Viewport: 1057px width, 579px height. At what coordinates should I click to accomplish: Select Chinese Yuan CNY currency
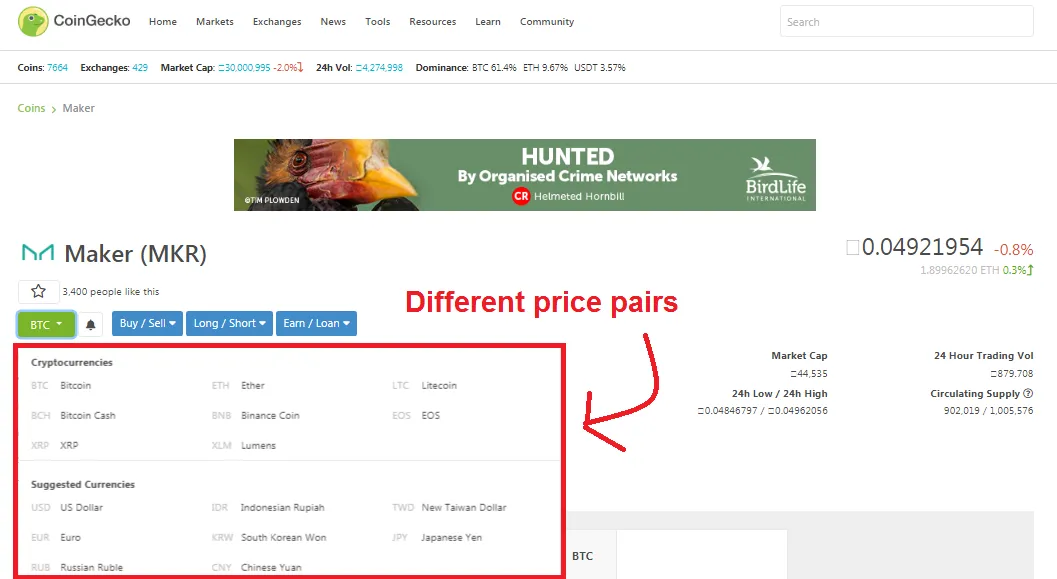(x=257, y=567)
